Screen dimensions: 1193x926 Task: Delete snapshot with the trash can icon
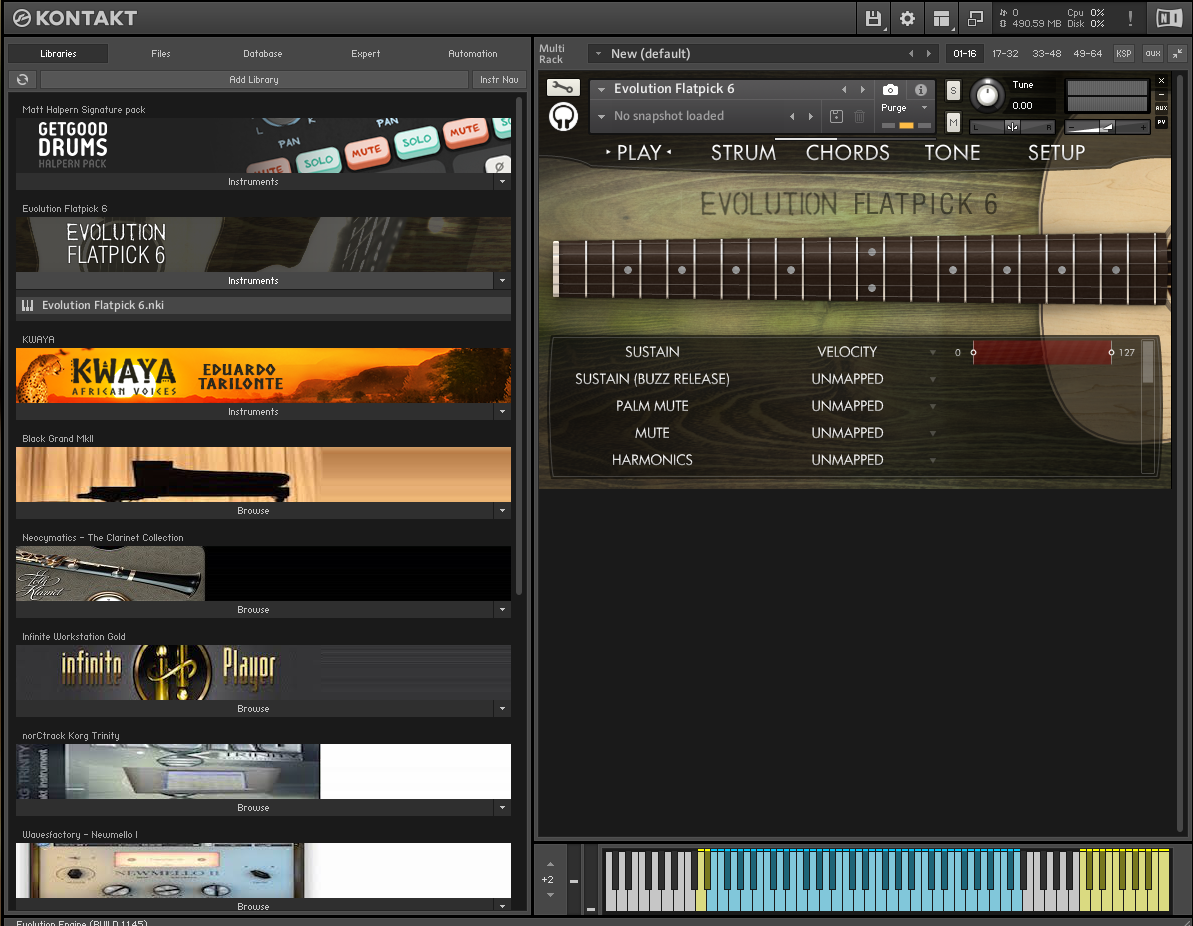(859, 116)
